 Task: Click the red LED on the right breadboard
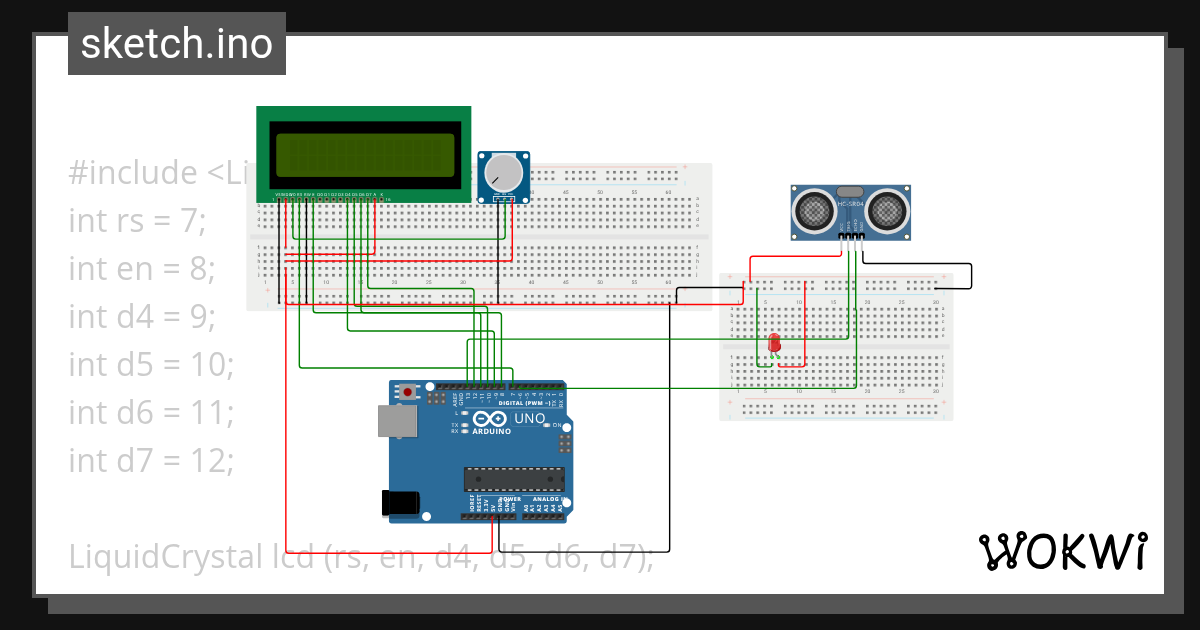click(x=775, y=344)
